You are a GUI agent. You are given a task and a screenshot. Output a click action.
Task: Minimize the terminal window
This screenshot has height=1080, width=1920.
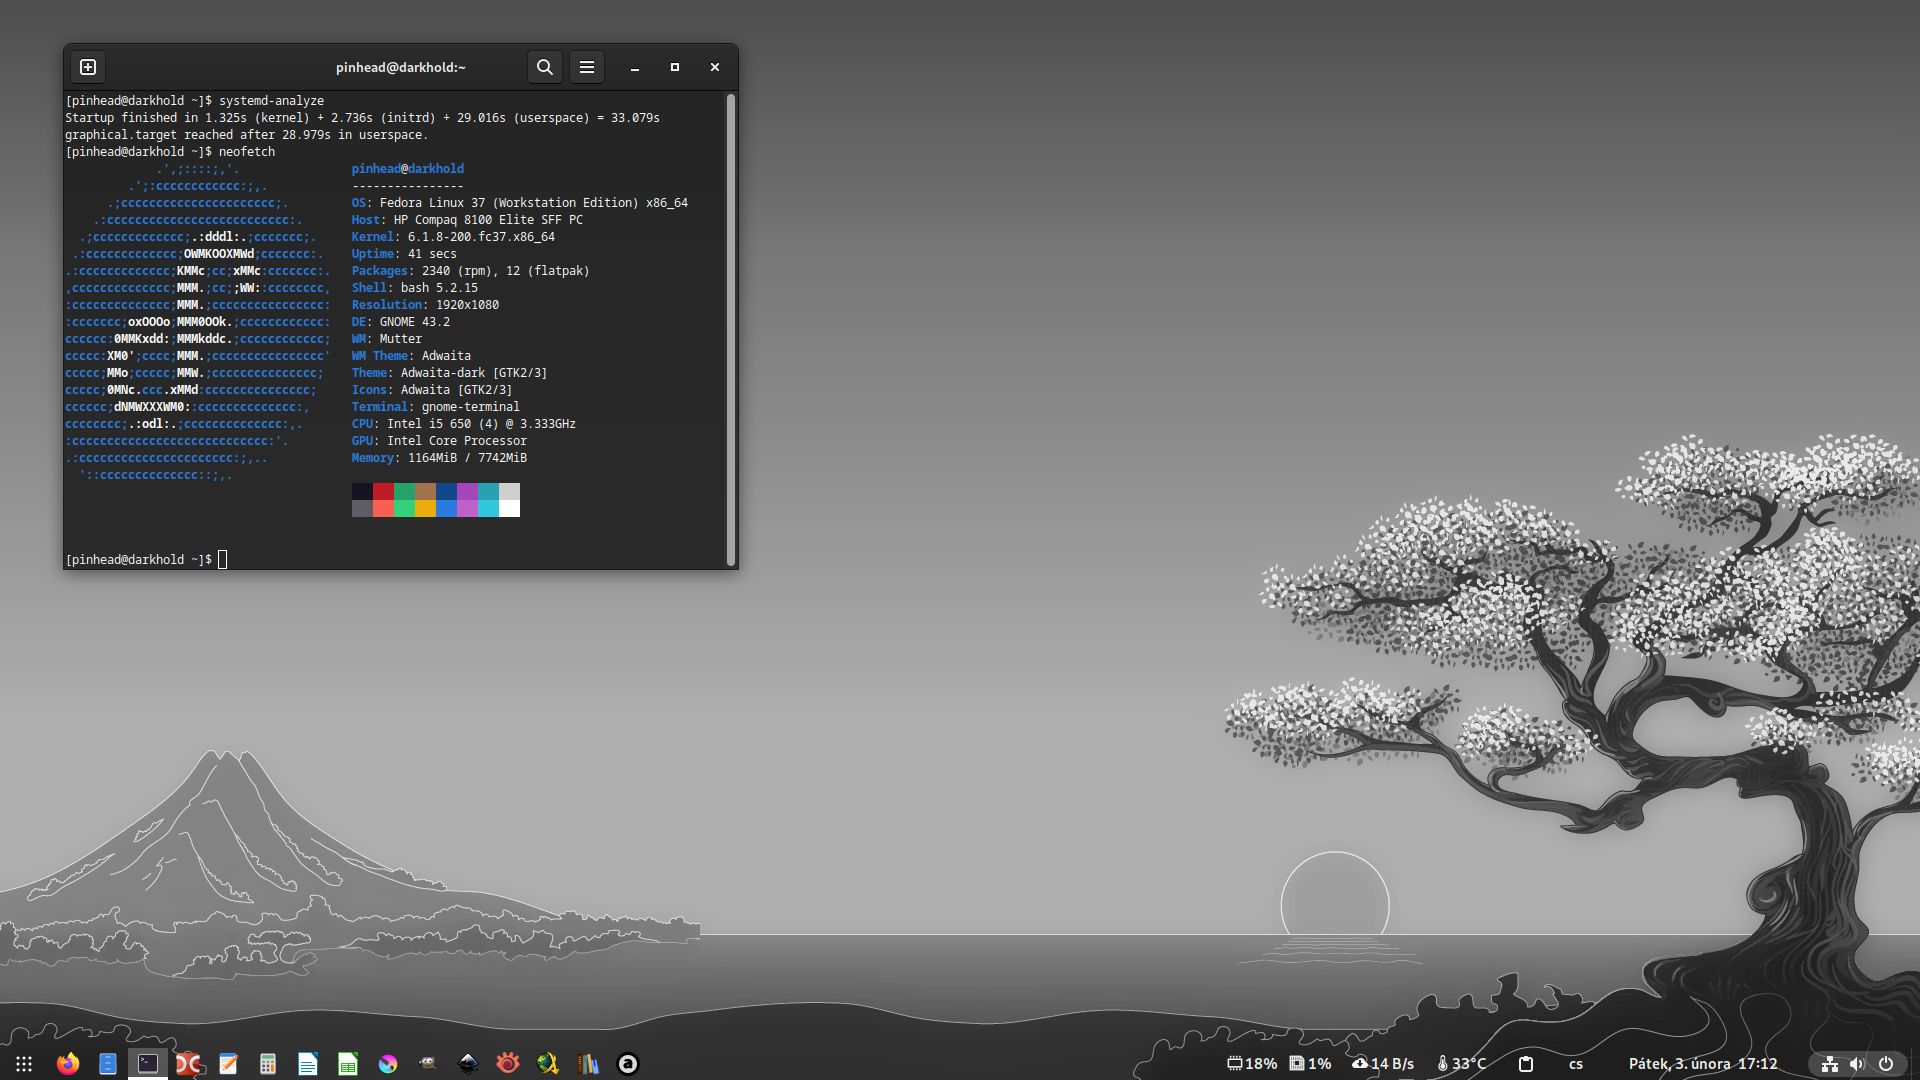(x=634, y=67)
